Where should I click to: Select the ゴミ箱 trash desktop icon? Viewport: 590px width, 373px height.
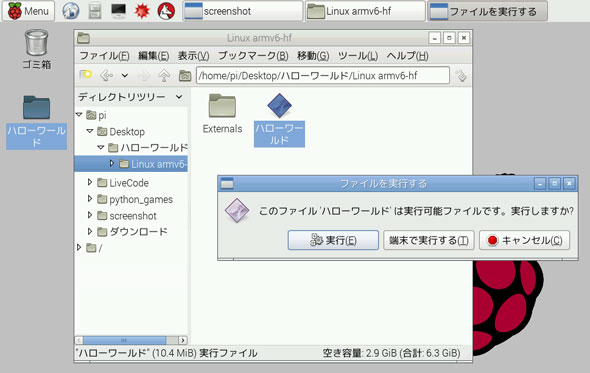(36, 50)
